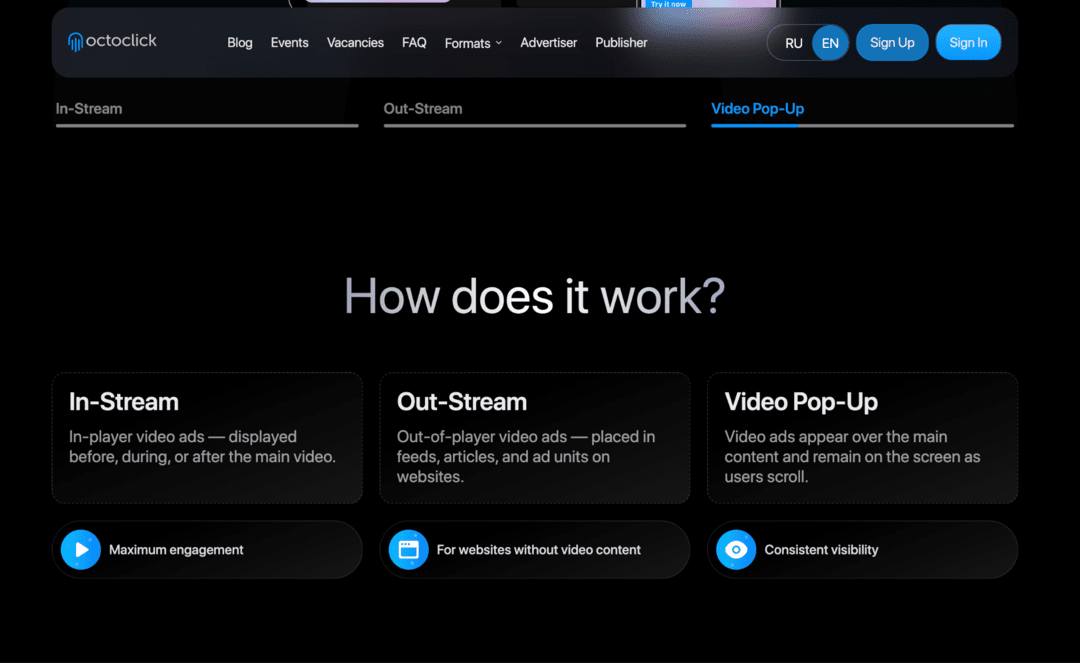Switch language to RU
The width and height of the screenshot is (1080, 663).
[793, 43]
